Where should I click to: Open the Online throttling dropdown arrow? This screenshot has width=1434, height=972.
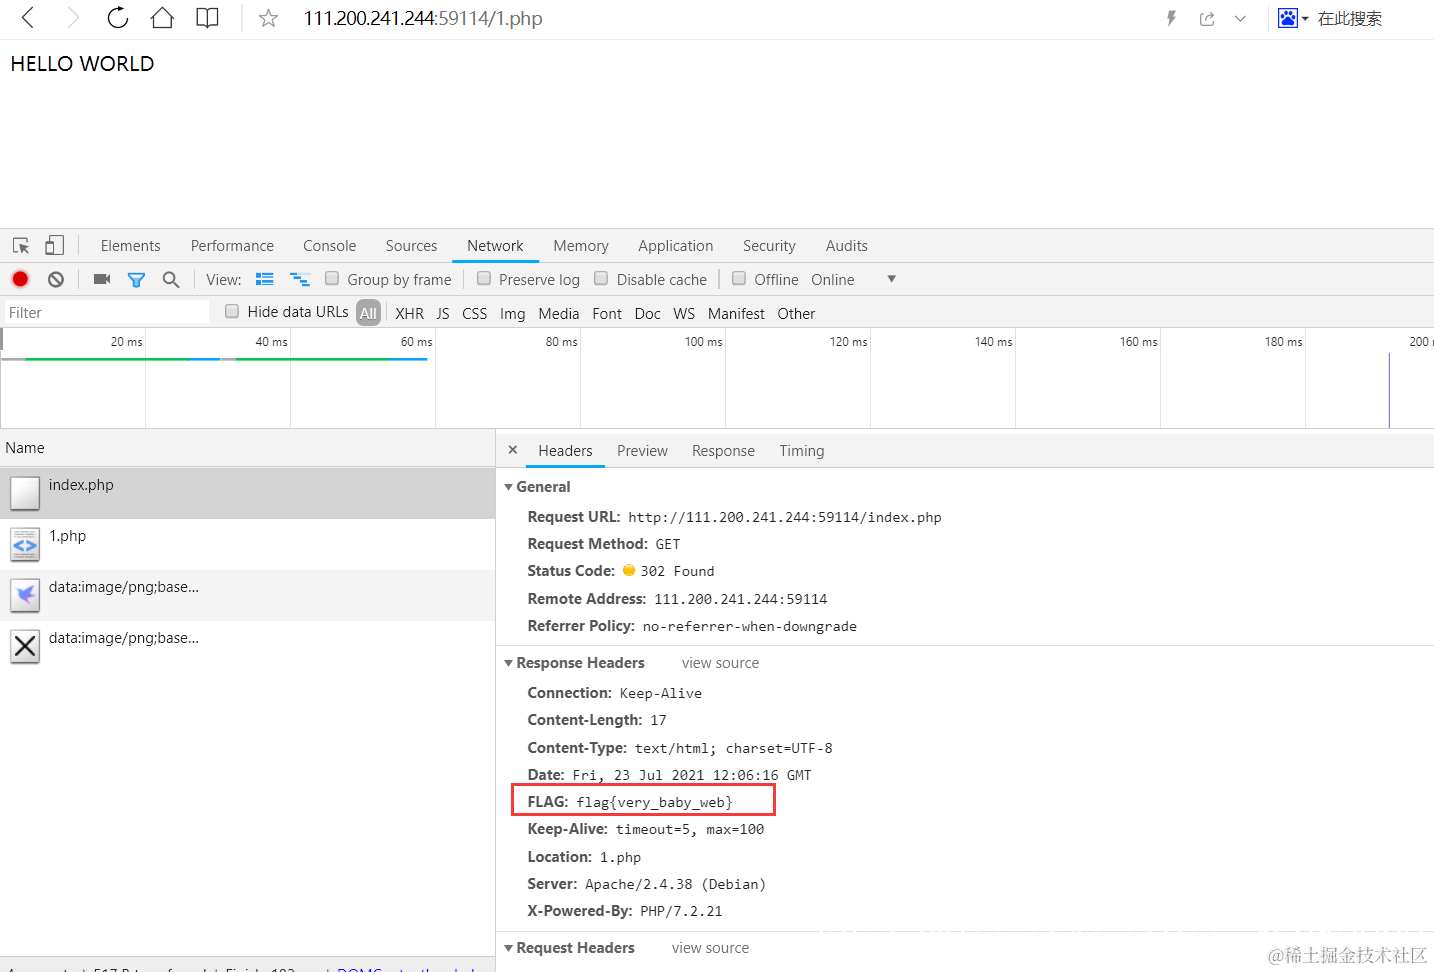[x=891, y=279]
